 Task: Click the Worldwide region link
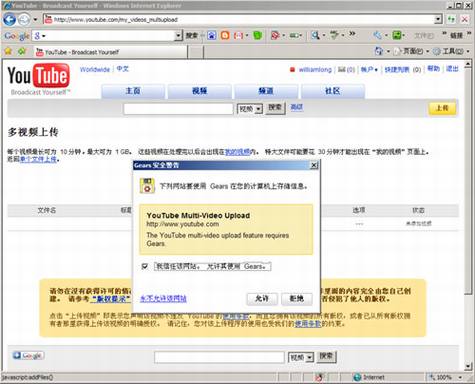click(95, 69)
